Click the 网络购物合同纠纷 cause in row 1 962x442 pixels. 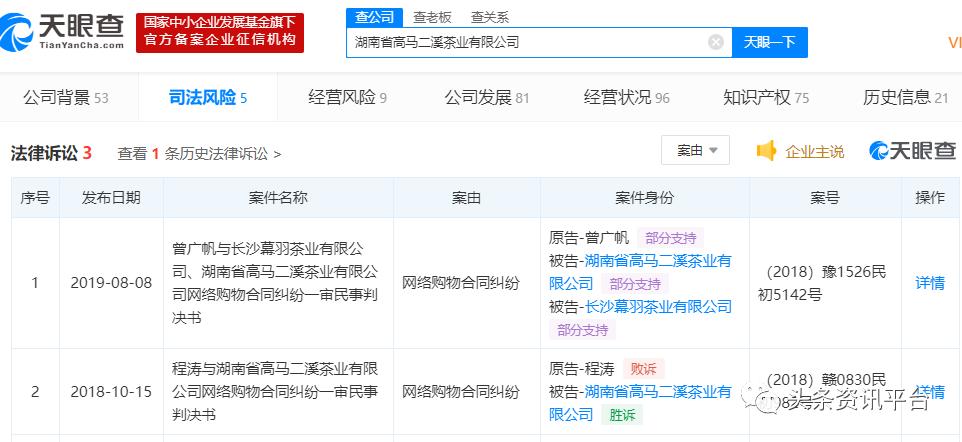[460, 283]
